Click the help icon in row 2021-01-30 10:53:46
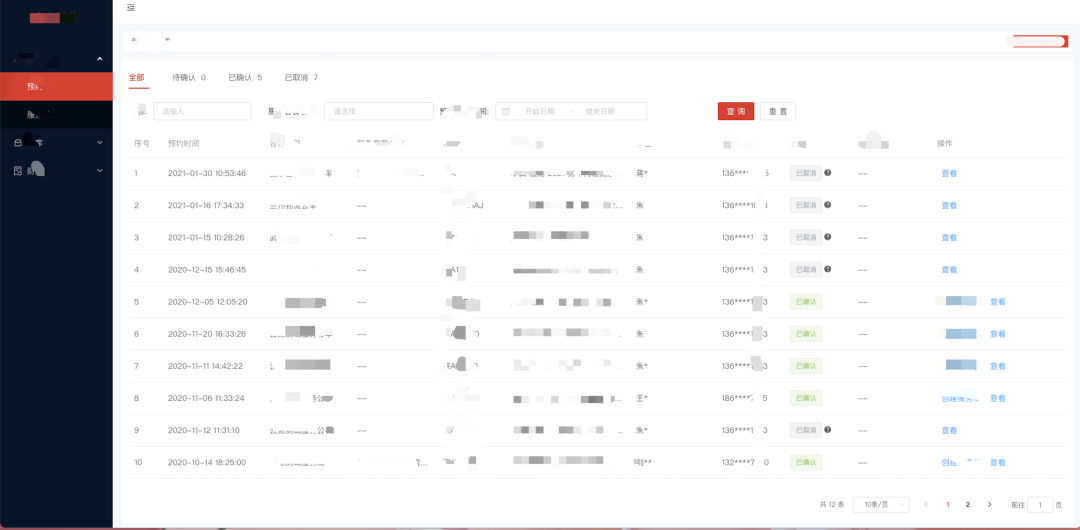Image resolution: width=1080 pixels, height=530 pixels. click(x=827, y=173)
